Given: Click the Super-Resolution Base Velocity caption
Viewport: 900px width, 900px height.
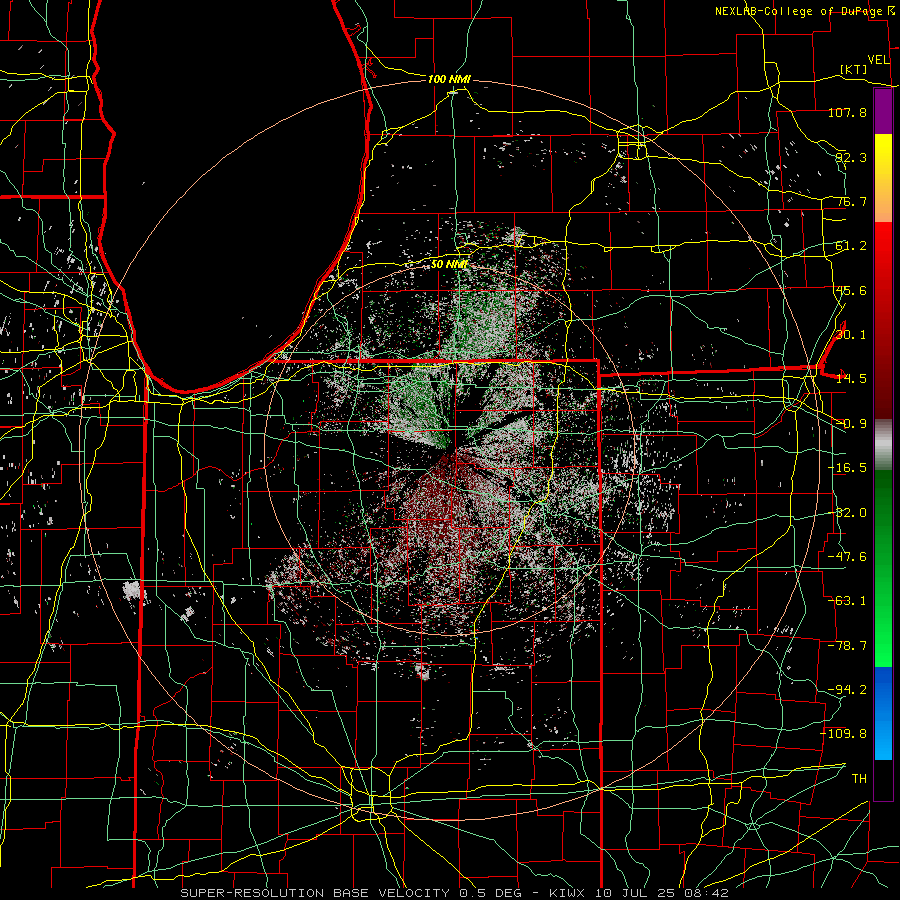Looking at the screenshot, I should 455,893.
